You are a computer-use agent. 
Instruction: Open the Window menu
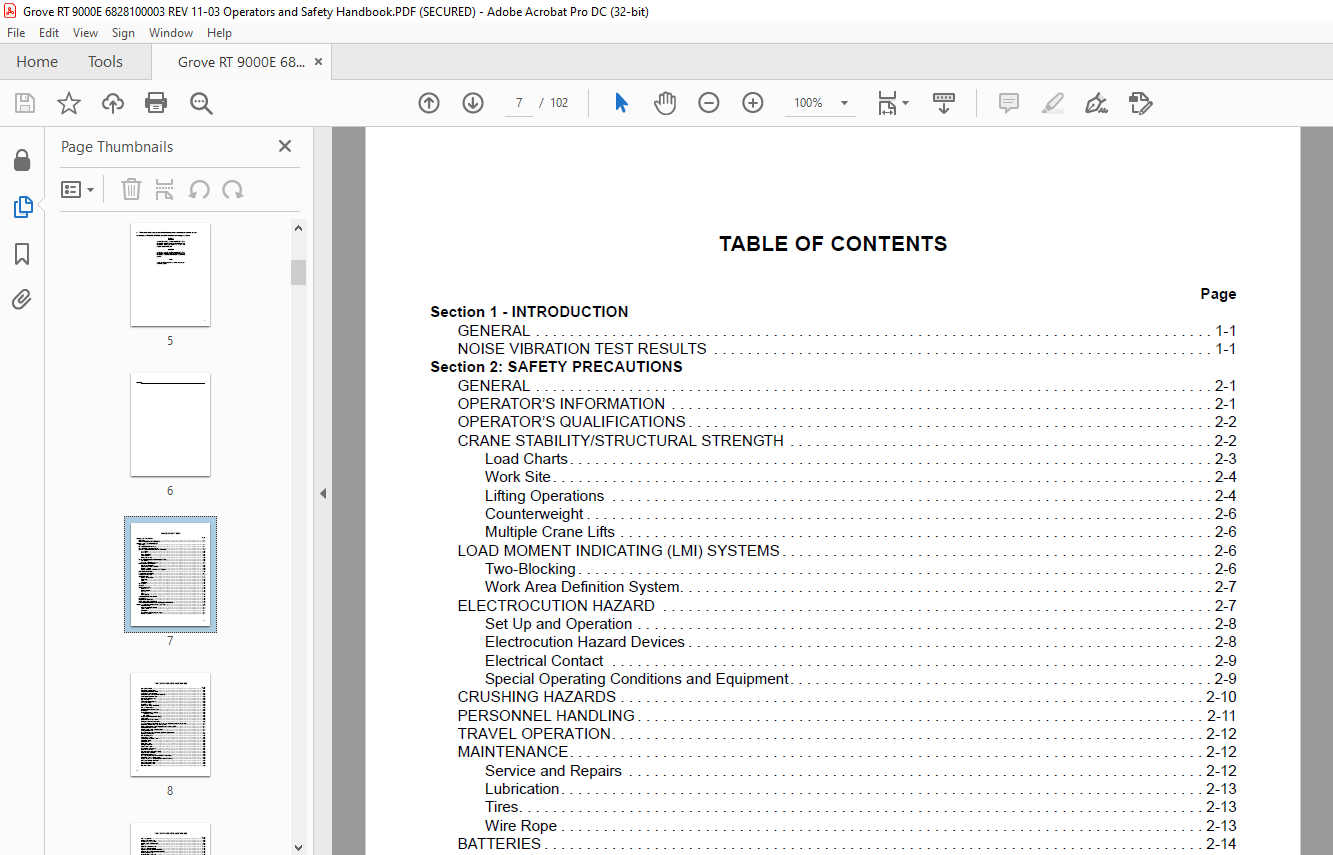pos(171,33)
